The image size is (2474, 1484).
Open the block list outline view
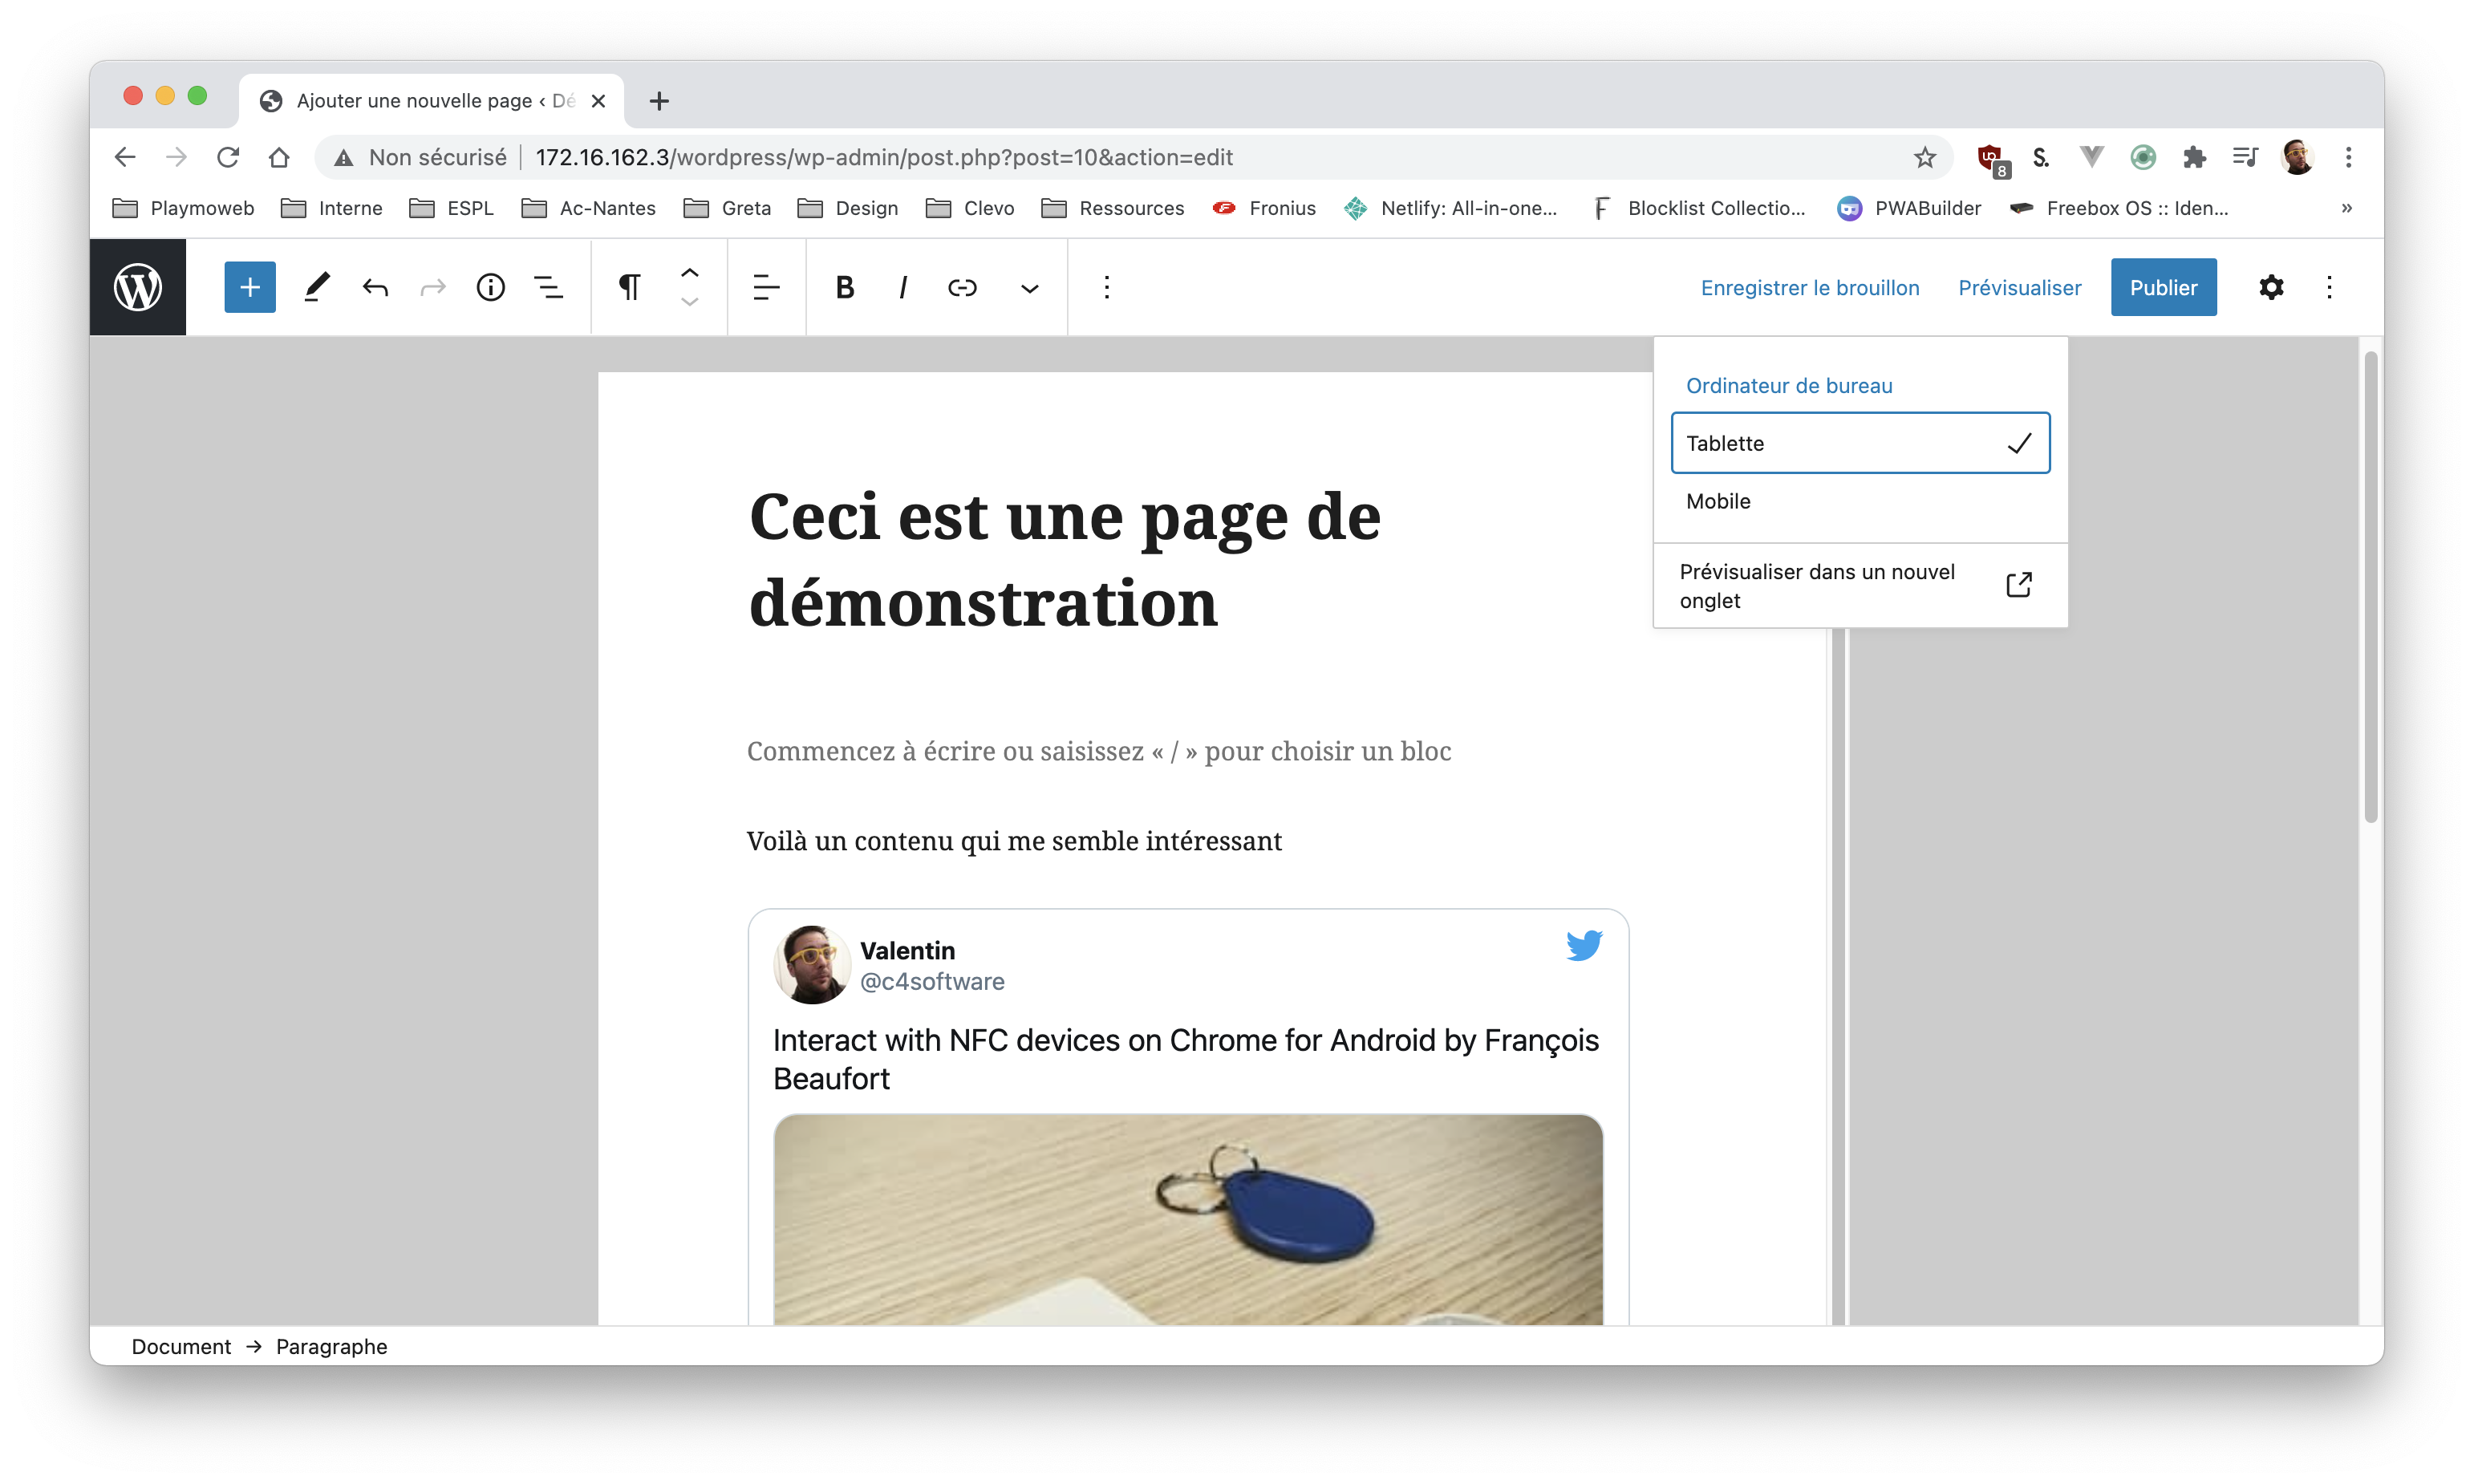pyautogui.click(x=548, y=288)
